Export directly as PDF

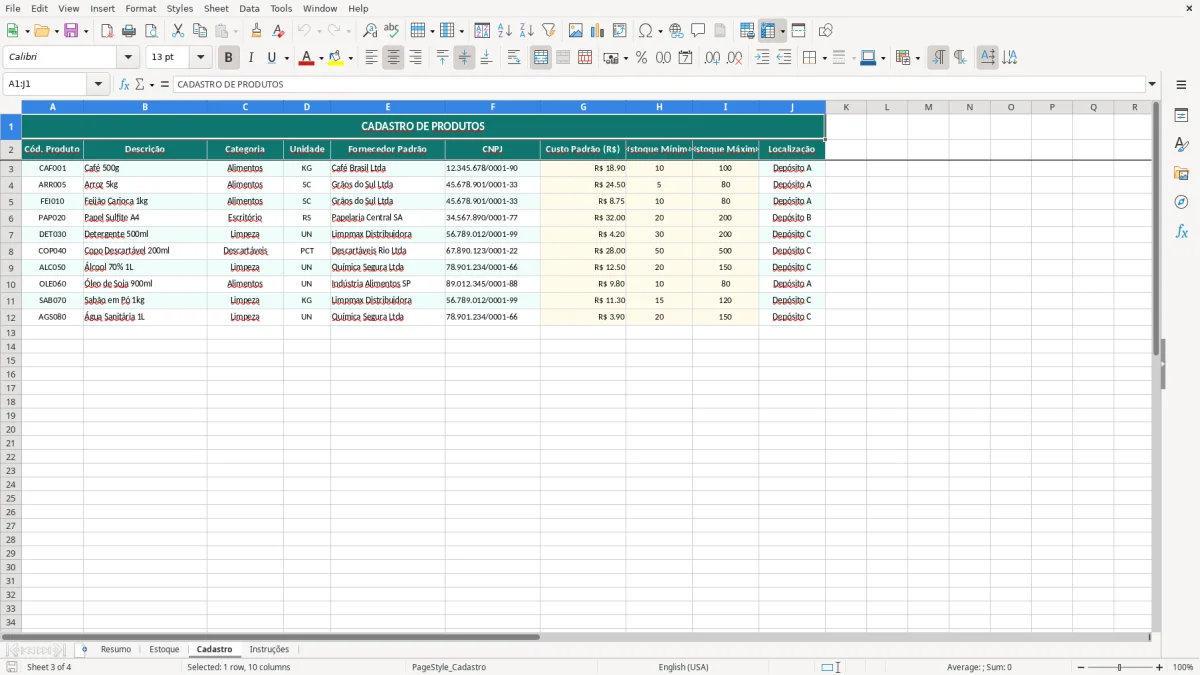[x=107, y=31]
